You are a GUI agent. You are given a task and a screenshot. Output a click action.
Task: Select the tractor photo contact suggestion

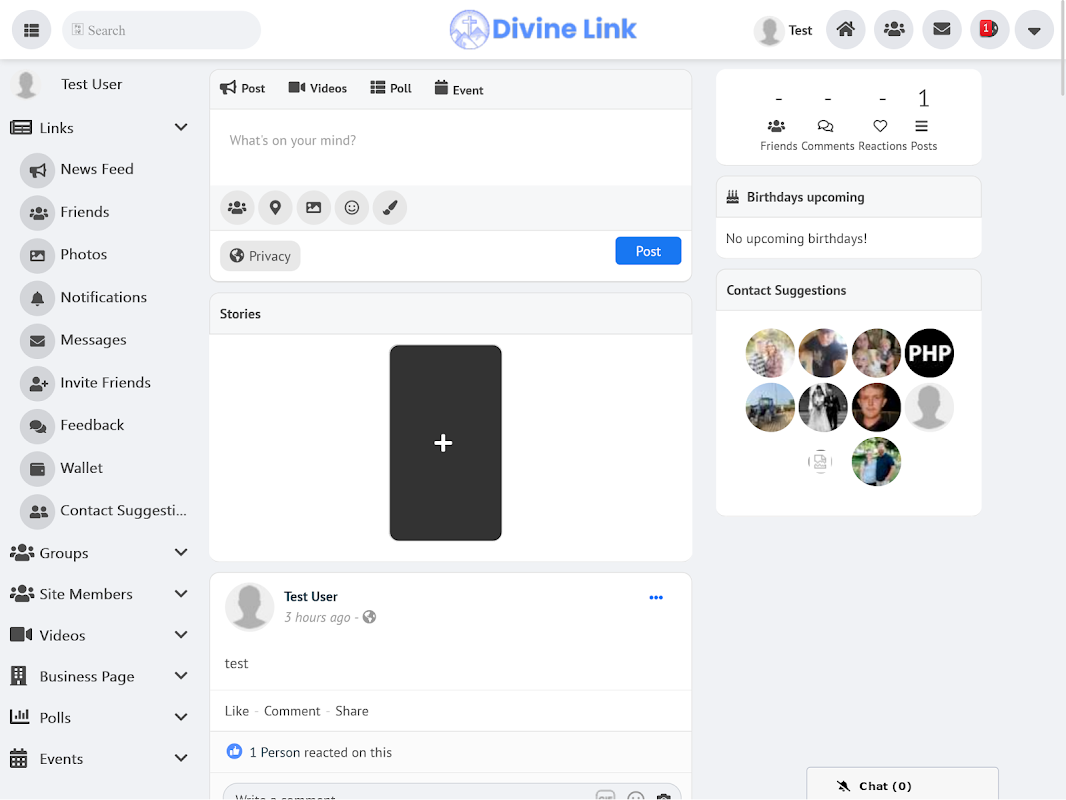pos(770,407)
